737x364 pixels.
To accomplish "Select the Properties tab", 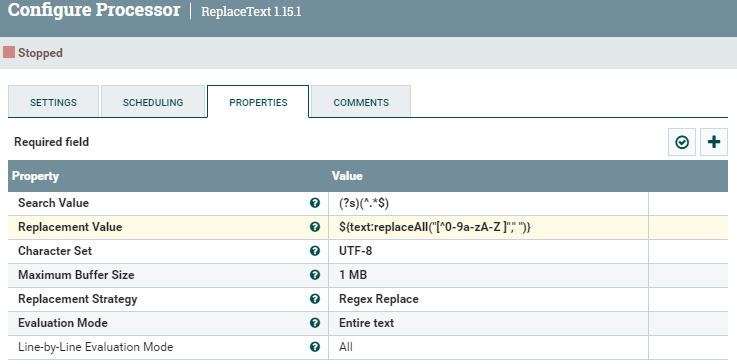I will point(258,102).
